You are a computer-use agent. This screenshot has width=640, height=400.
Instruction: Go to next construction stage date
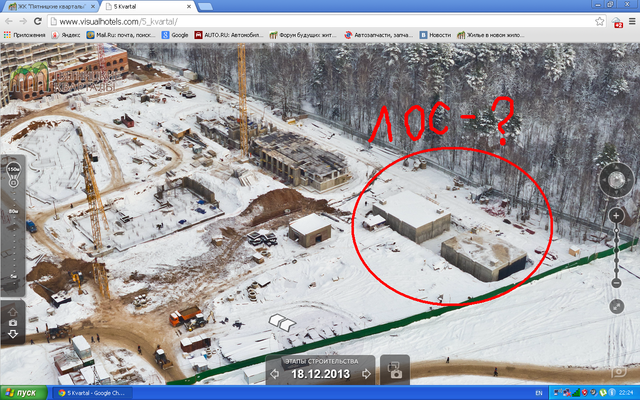click(366, 374)
